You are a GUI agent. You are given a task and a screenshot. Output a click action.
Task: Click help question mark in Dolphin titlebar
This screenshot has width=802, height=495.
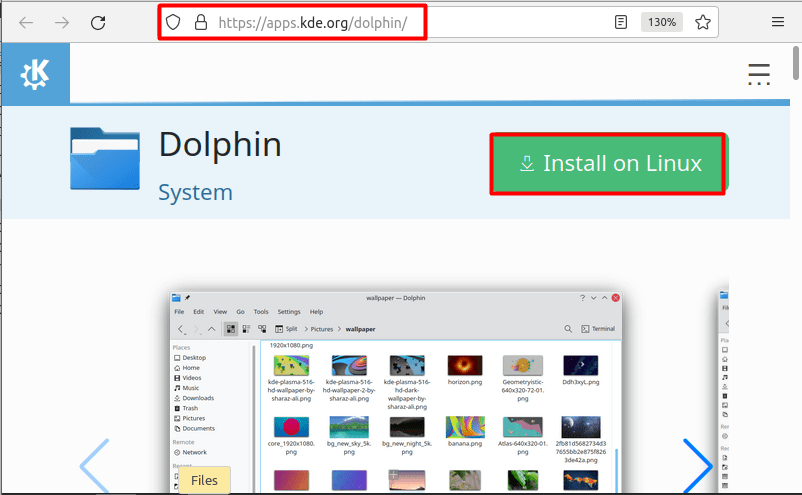[x=582, y=298]
